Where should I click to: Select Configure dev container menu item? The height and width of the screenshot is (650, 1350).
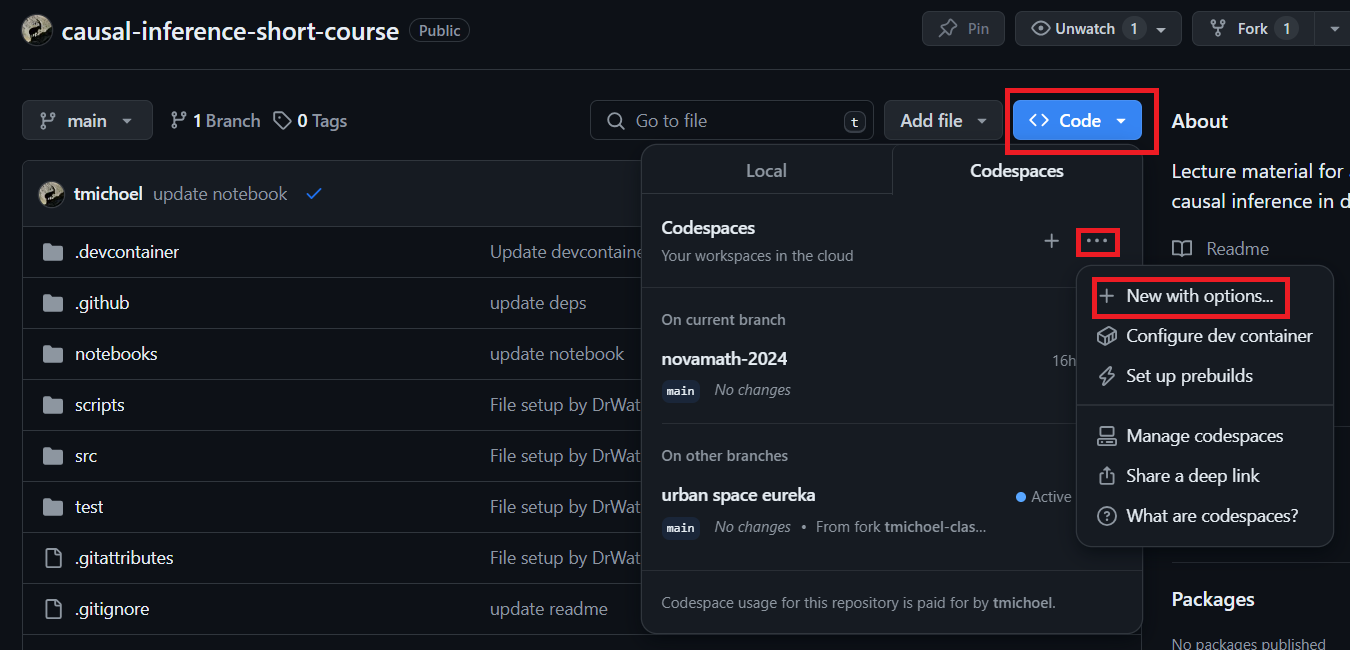[1205, 336]
